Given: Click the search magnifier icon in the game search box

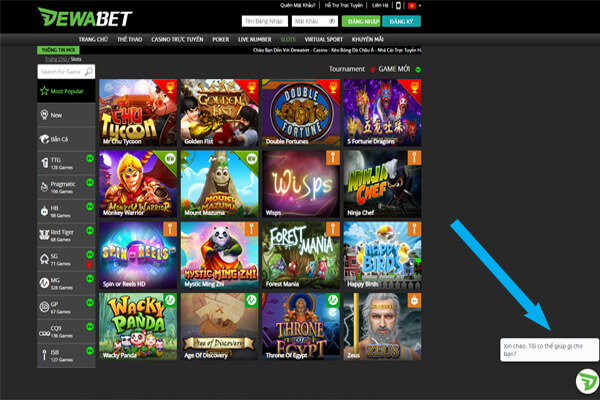Looking at the screenshot, I should point(89,72).
